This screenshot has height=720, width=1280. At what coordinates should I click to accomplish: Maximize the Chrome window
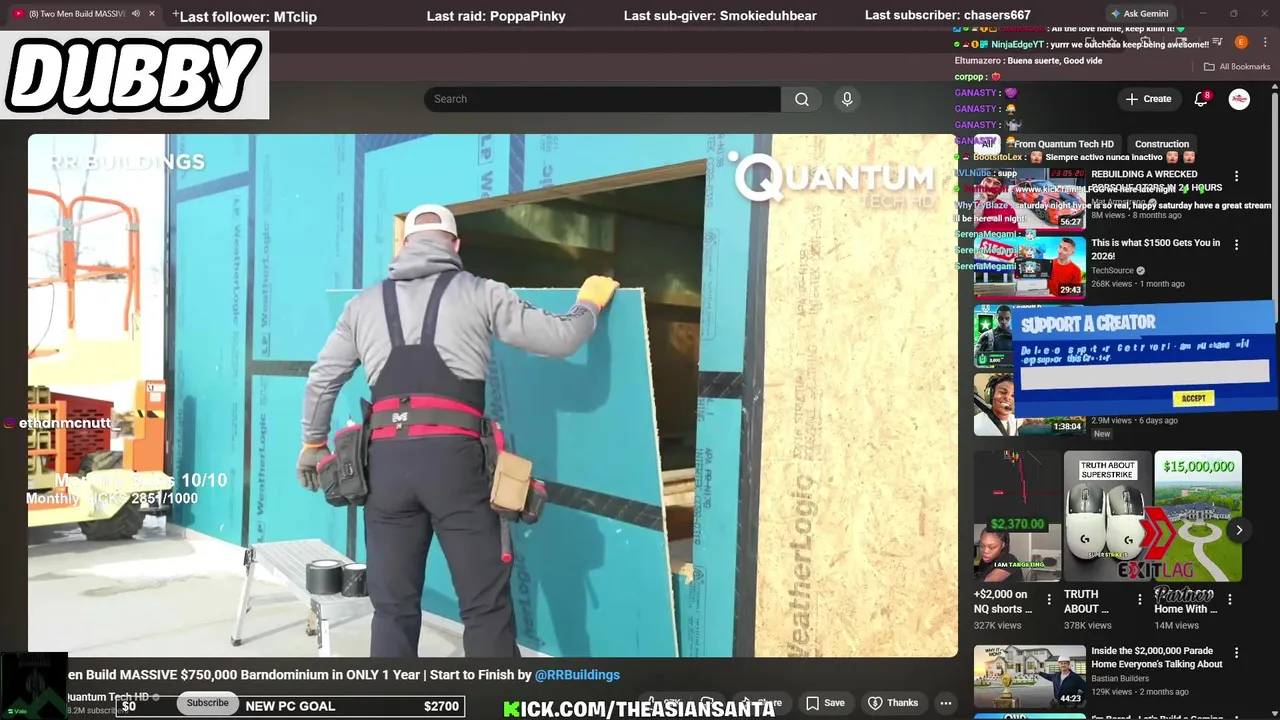click(x=1234, y=14)
